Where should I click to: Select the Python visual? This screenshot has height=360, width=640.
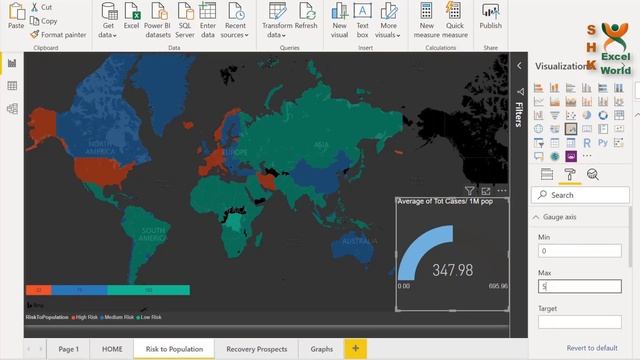(x=603, y=143)
